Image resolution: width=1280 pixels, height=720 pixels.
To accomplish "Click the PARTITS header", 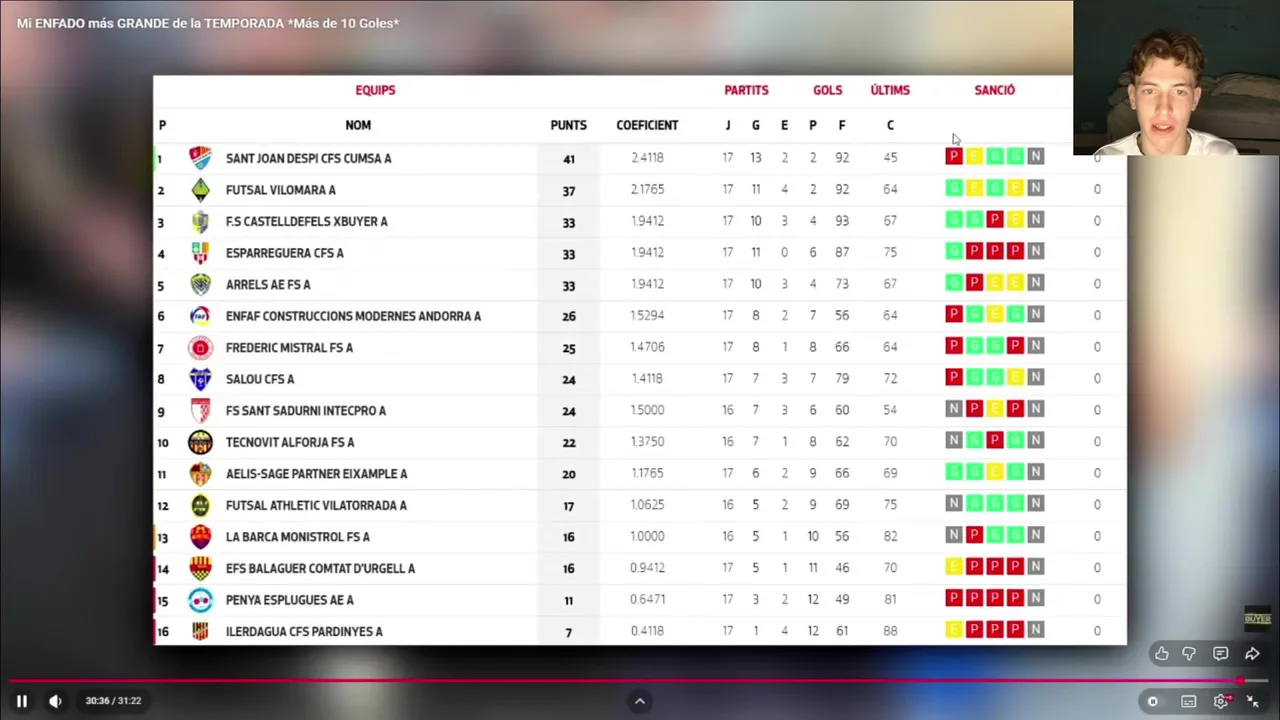I will [x=746, y=90].
